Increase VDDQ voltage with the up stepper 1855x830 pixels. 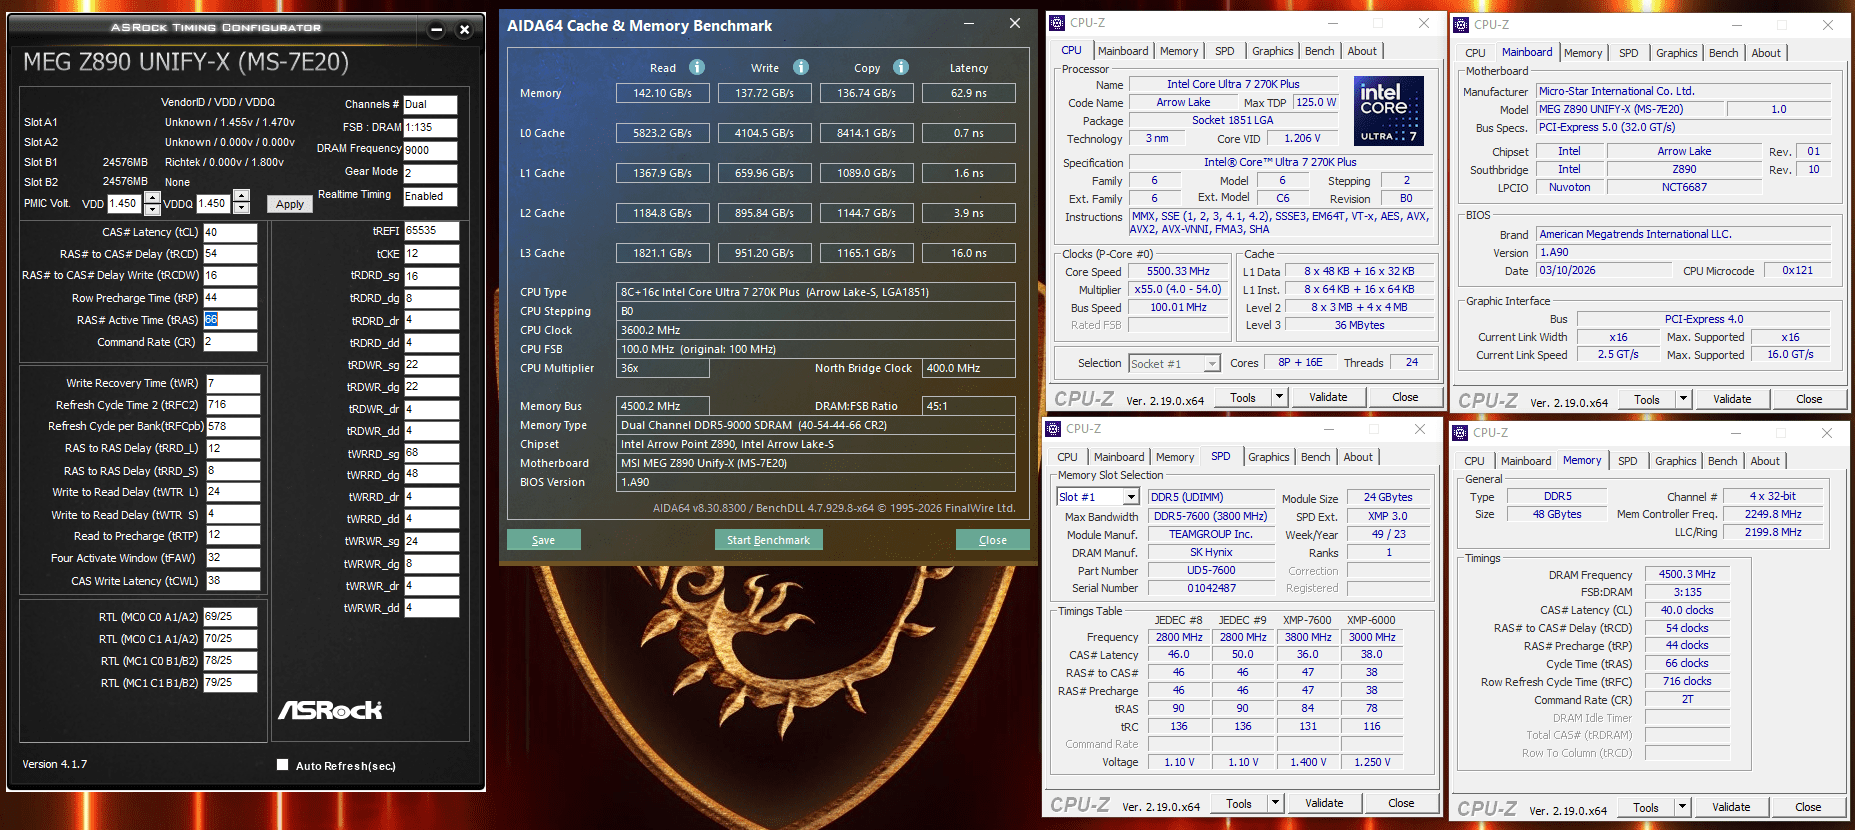(x=241, y=197)
